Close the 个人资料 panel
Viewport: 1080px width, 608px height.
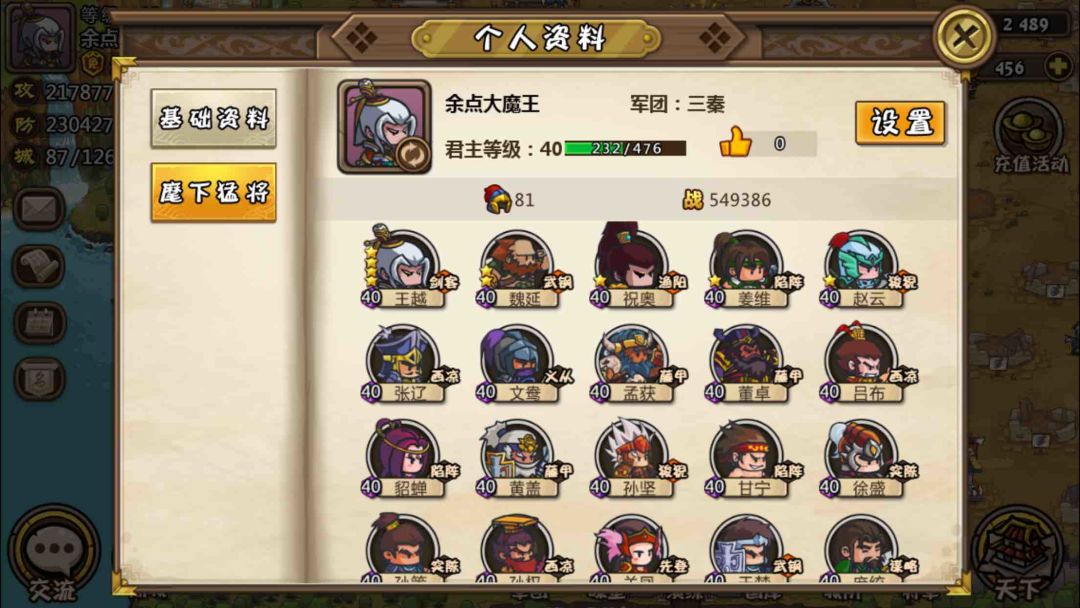964,36
